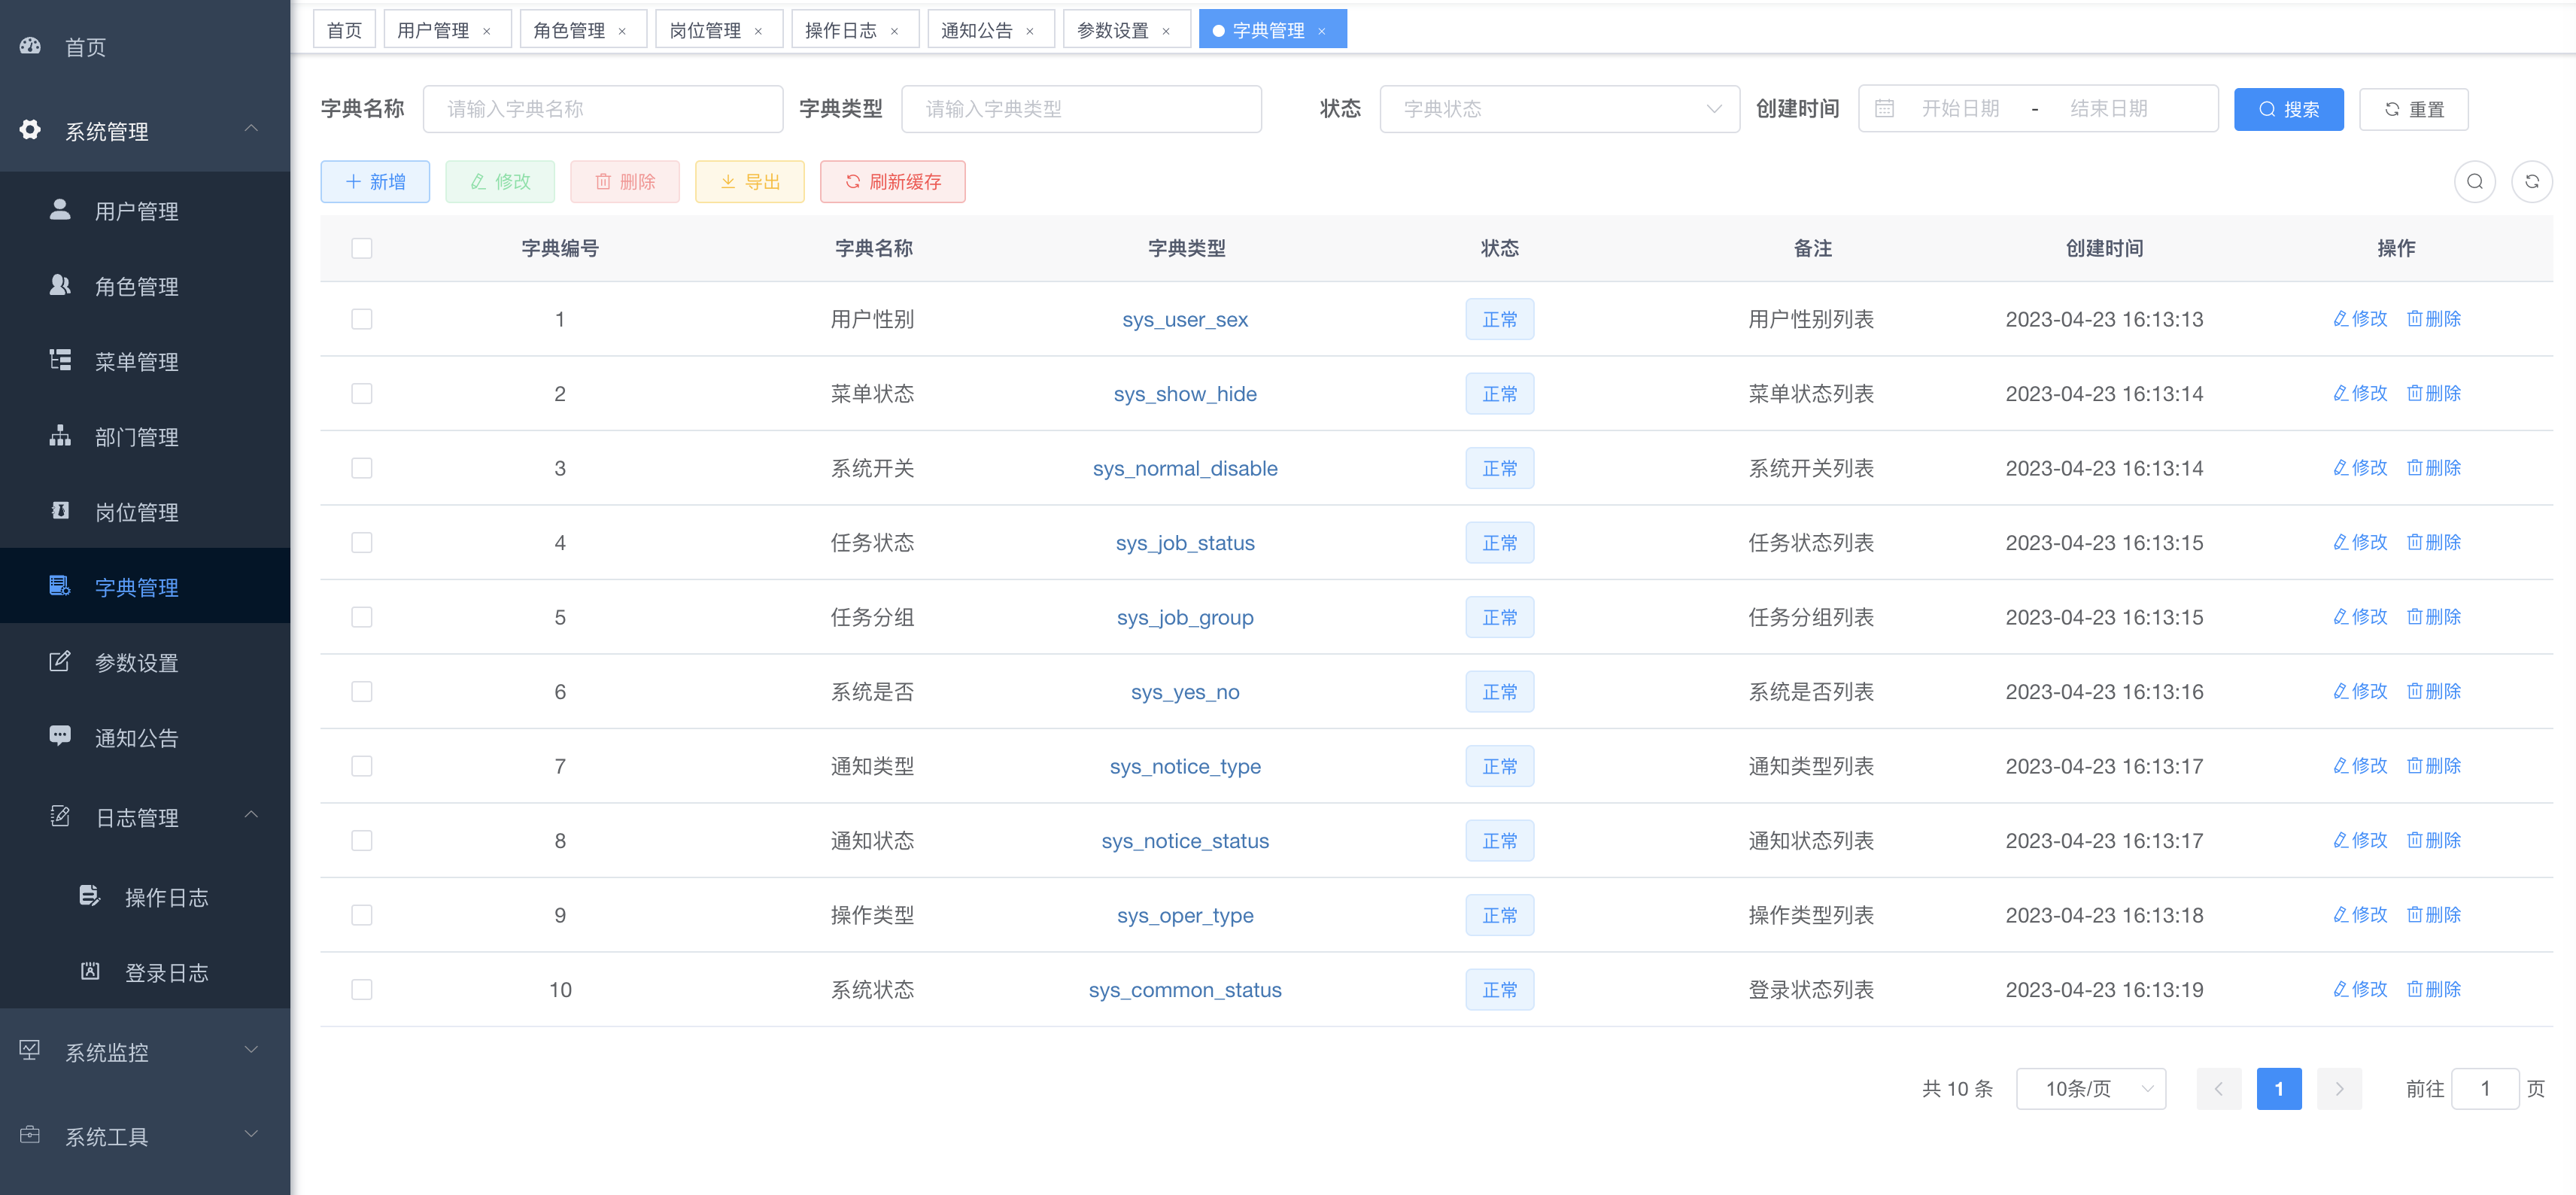The width and height of the screenshot is (2576, 1195).
Task: Close the 通知公告 tab
Action: (x=1030, y=31)
